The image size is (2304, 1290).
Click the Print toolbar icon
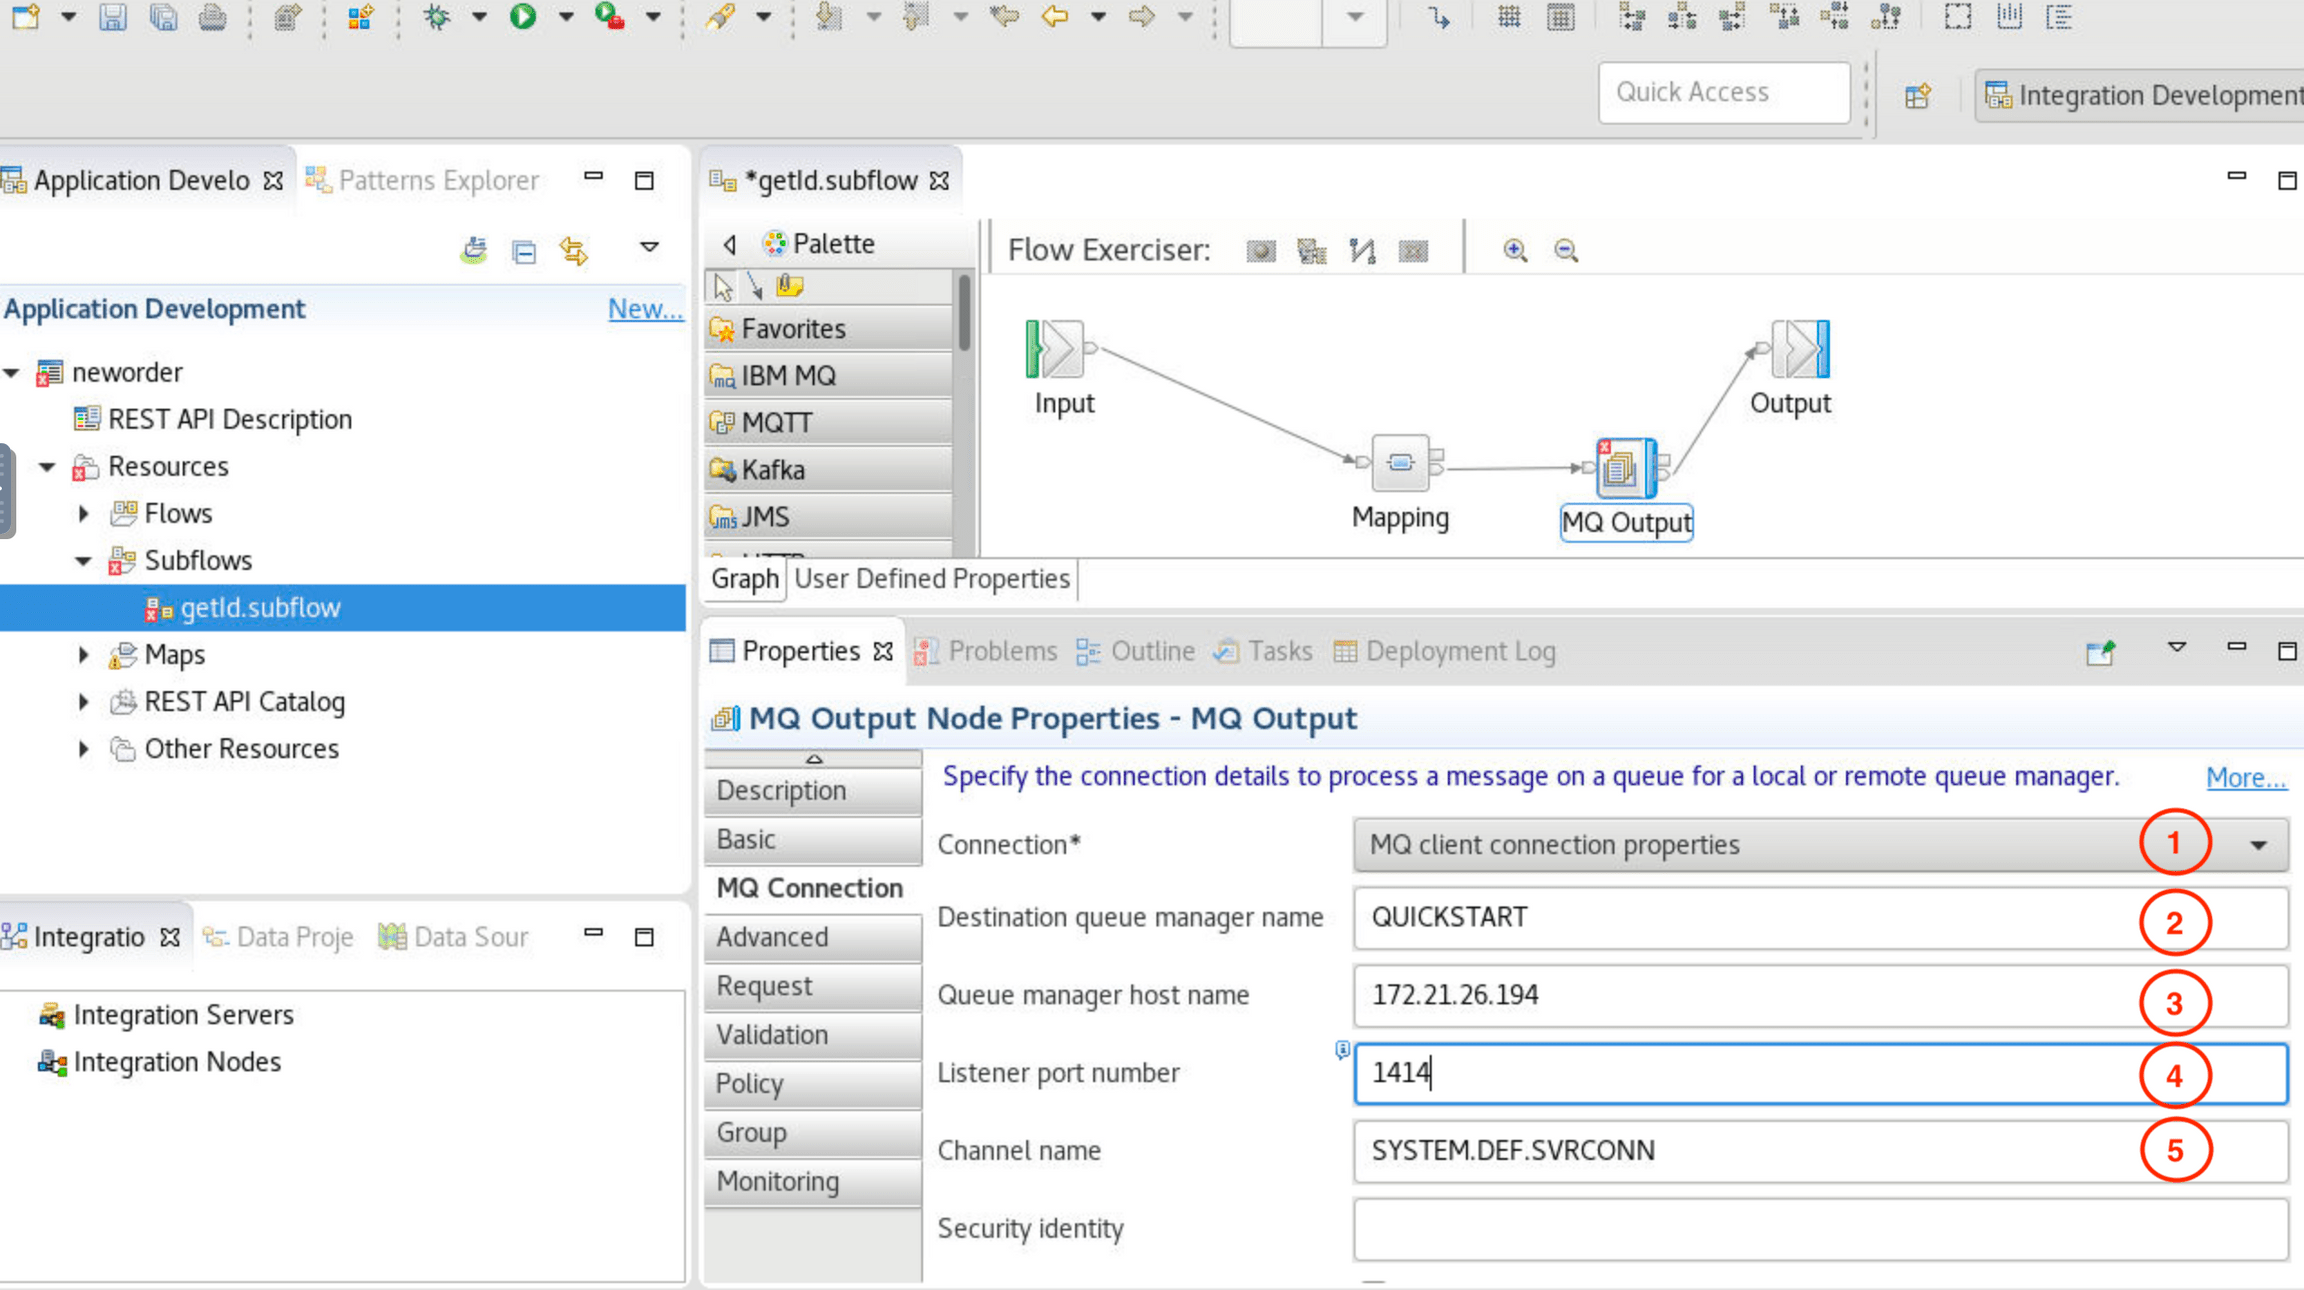pyautogui.click(x=212, y=18)
